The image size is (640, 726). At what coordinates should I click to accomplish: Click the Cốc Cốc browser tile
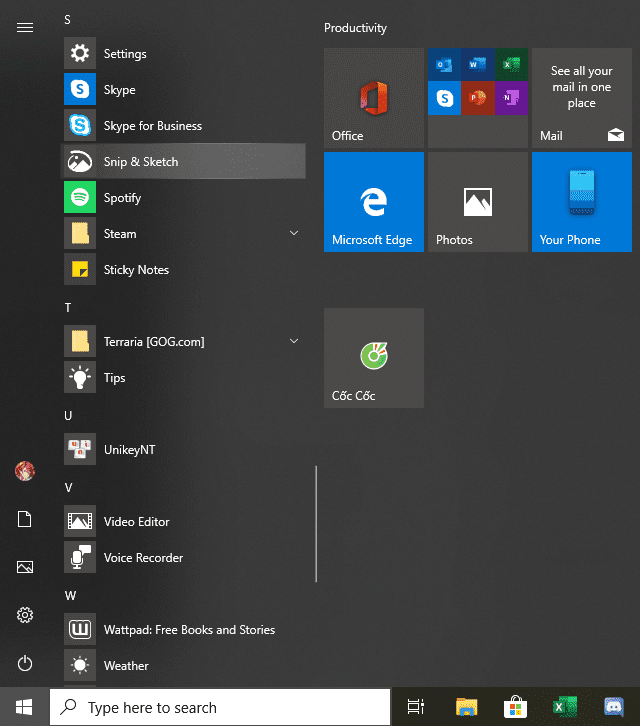point(374,358)
